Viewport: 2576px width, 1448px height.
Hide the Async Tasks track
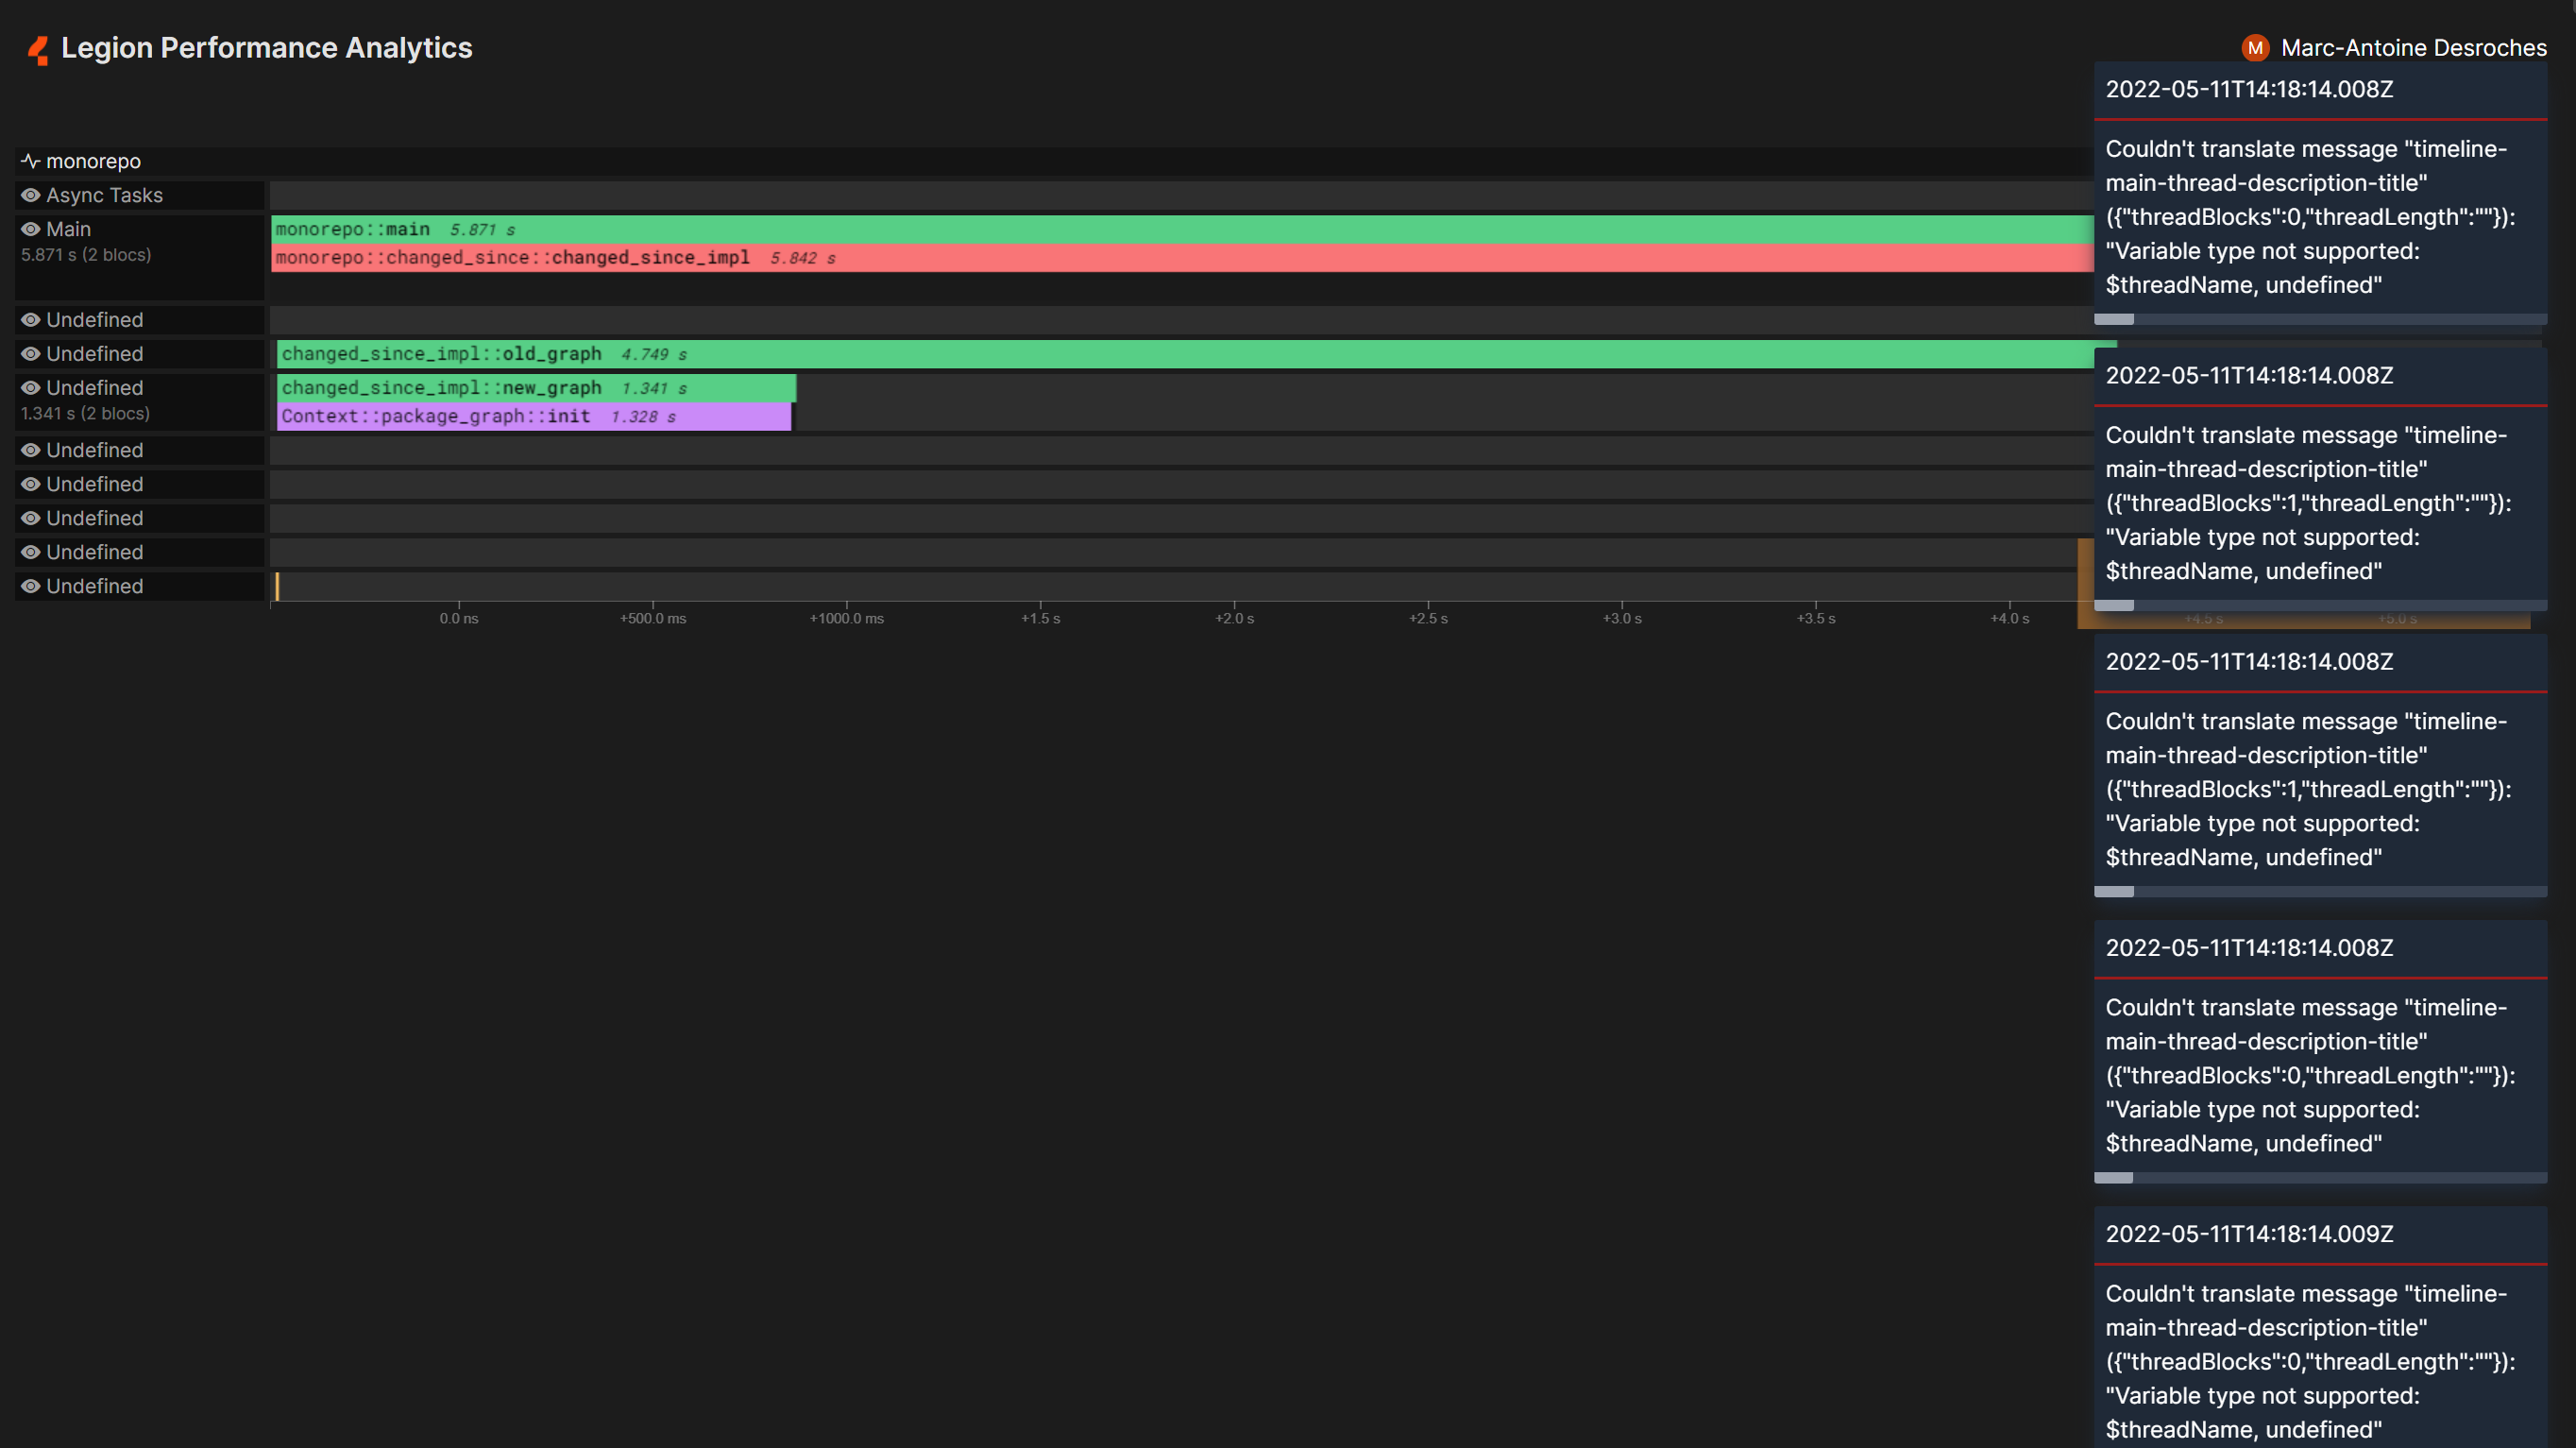(x=31, y=195)
